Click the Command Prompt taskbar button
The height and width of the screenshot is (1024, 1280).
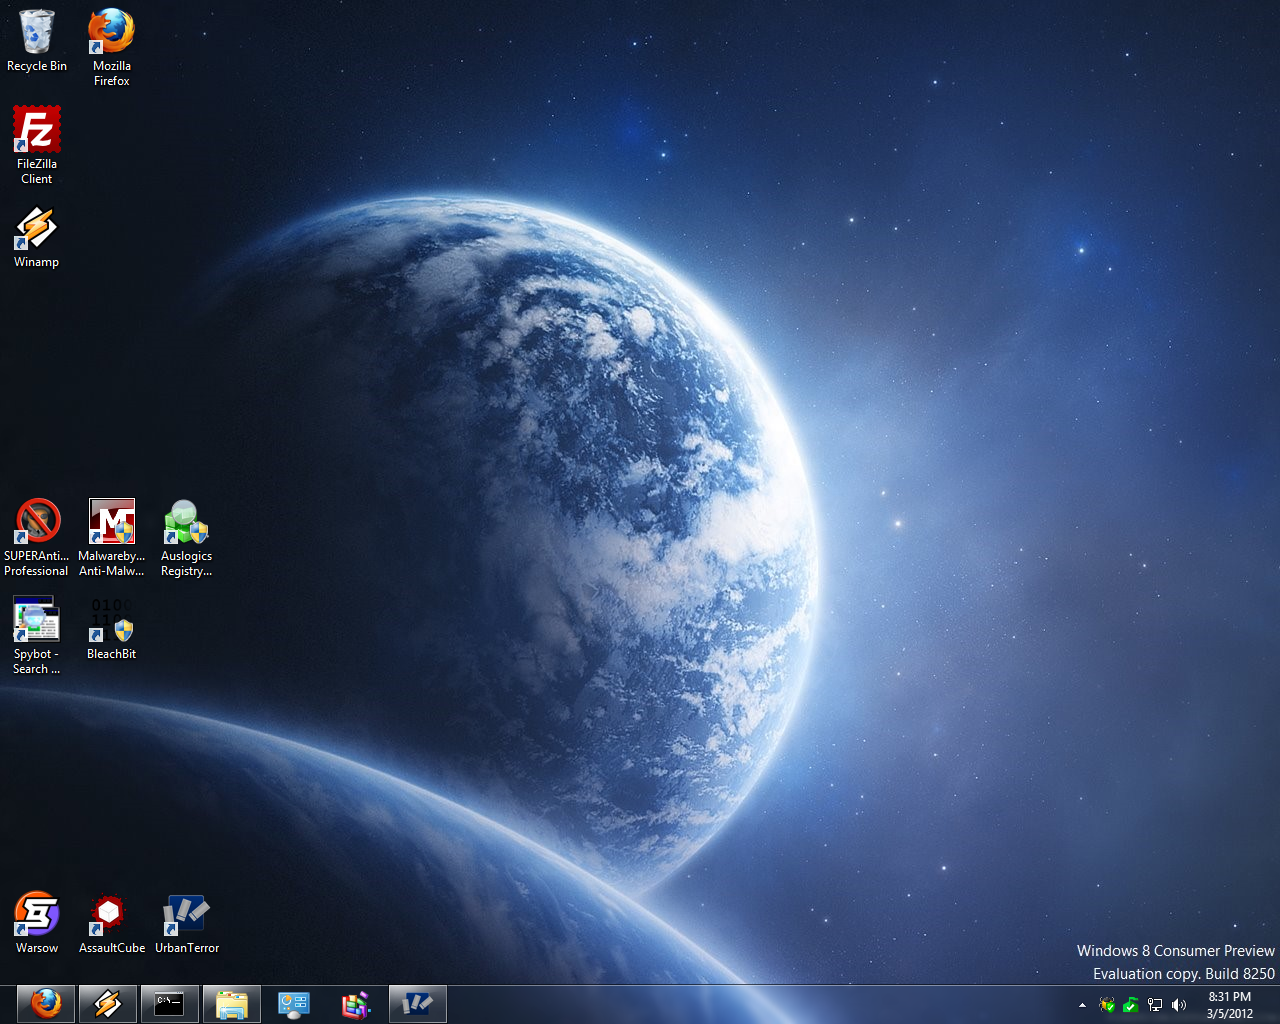170,1004
